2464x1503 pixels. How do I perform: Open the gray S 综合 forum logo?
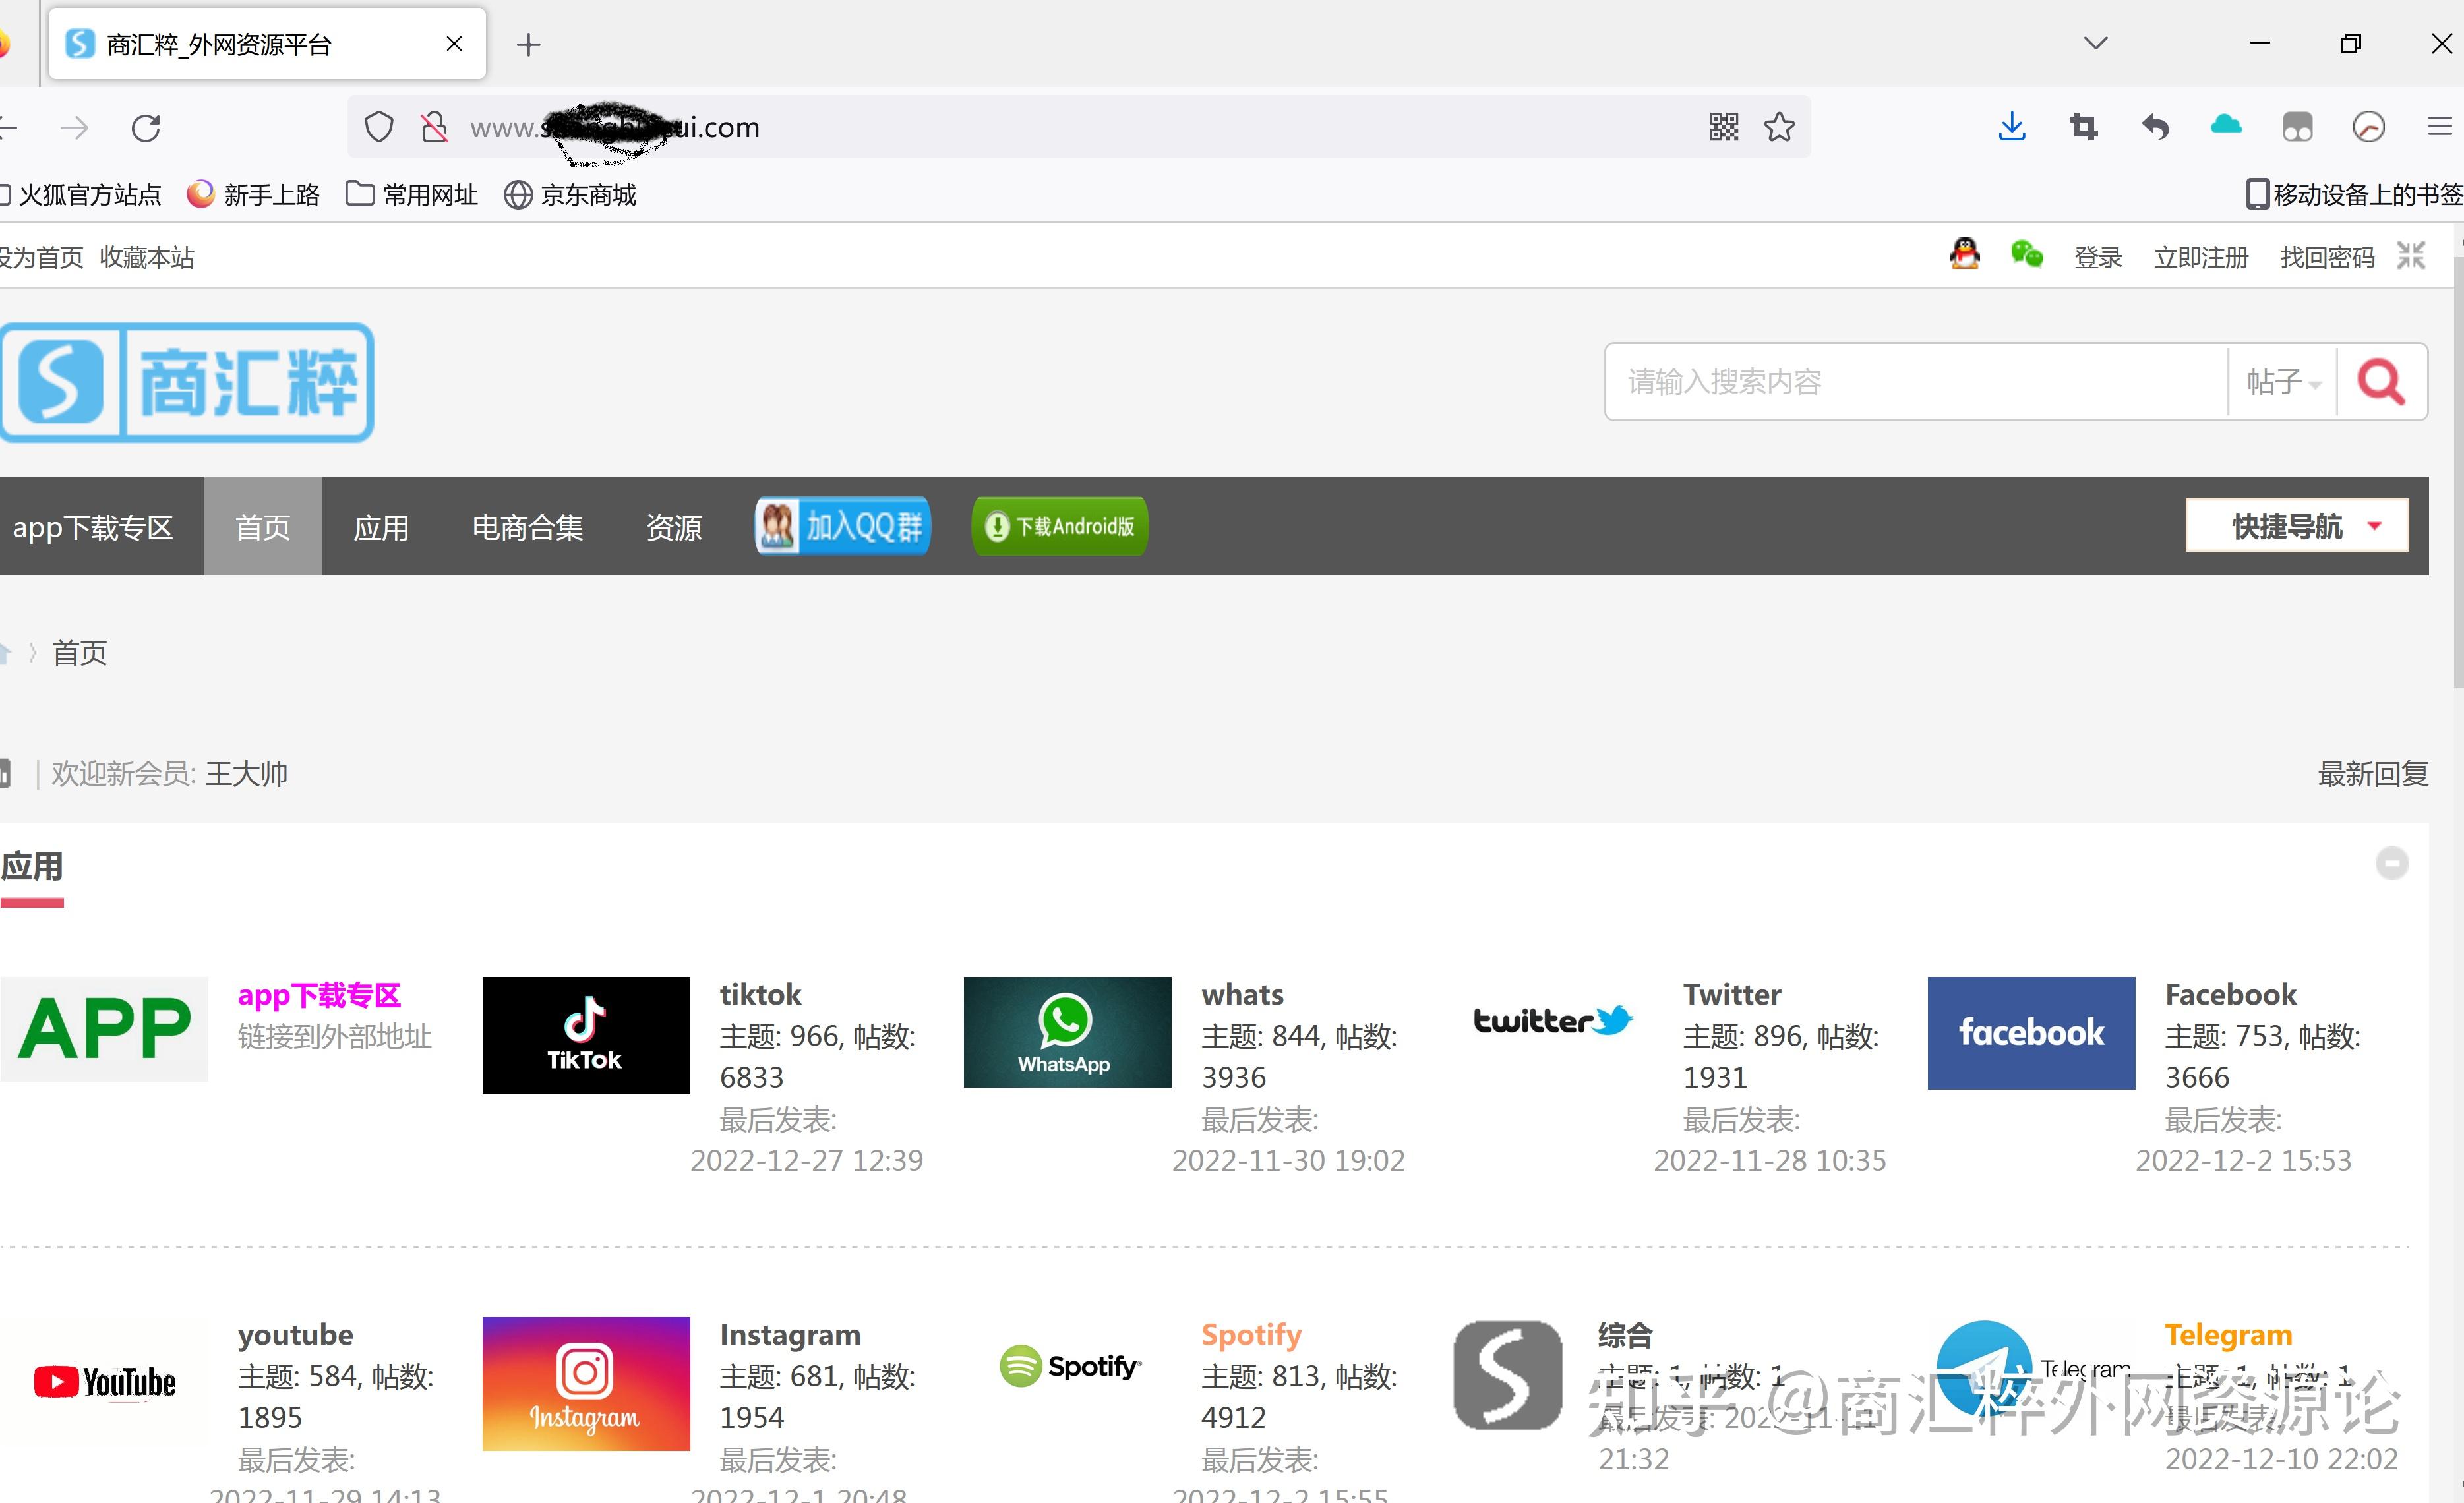coord(1507,1374)
